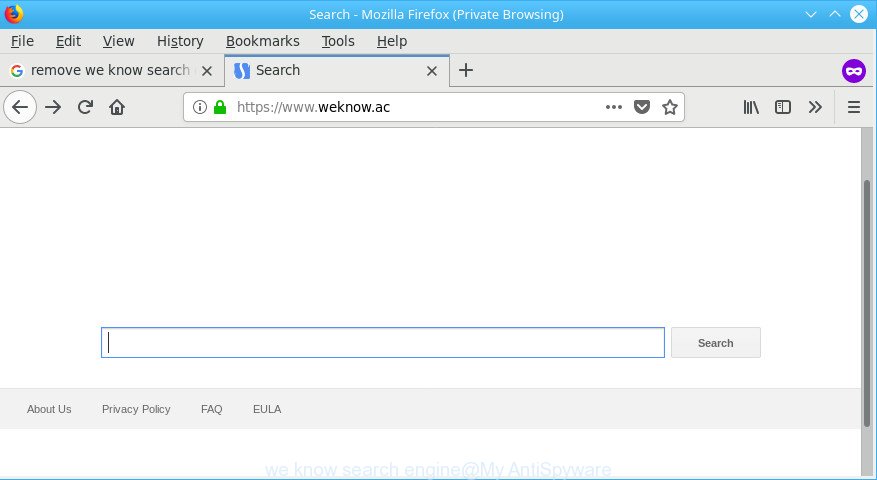Open the Edit menu
The width and height of the screenshot is (877, 480).
(68, 41)
